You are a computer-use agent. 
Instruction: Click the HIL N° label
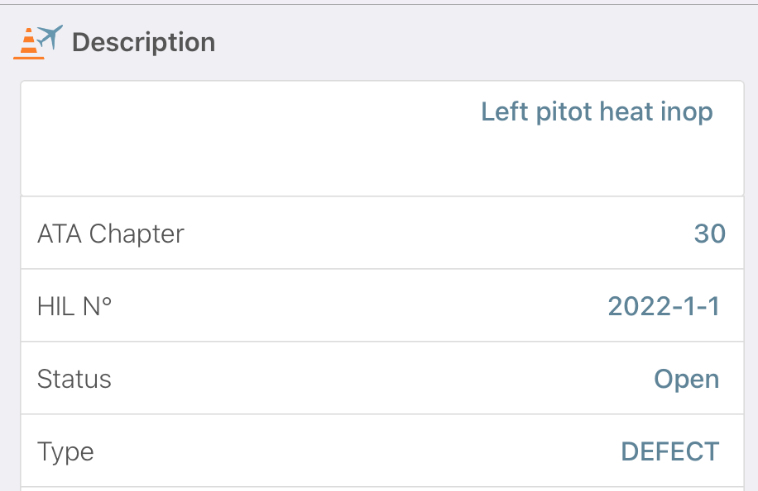(74, 306)
